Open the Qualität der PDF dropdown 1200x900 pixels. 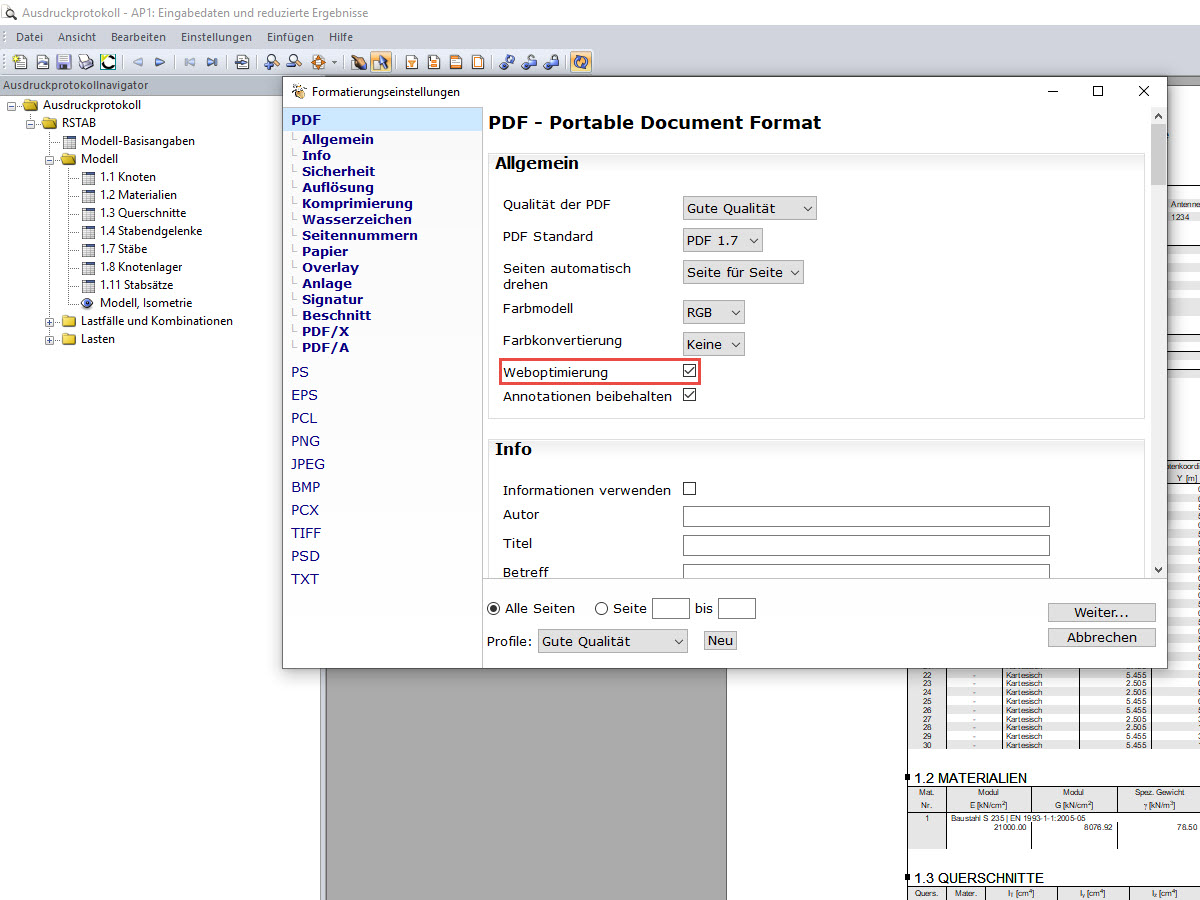pos(749,207)
